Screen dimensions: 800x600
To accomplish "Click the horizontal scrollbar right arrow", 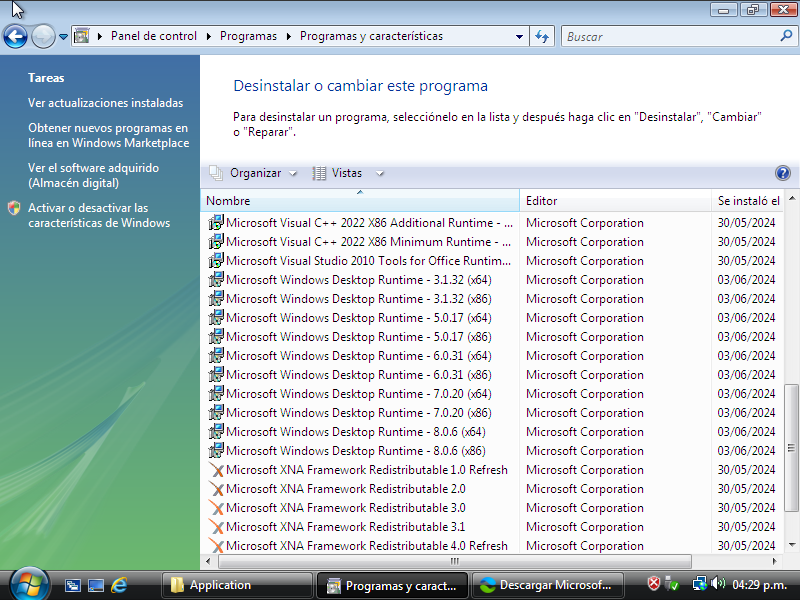I will (x=775, y=561).
